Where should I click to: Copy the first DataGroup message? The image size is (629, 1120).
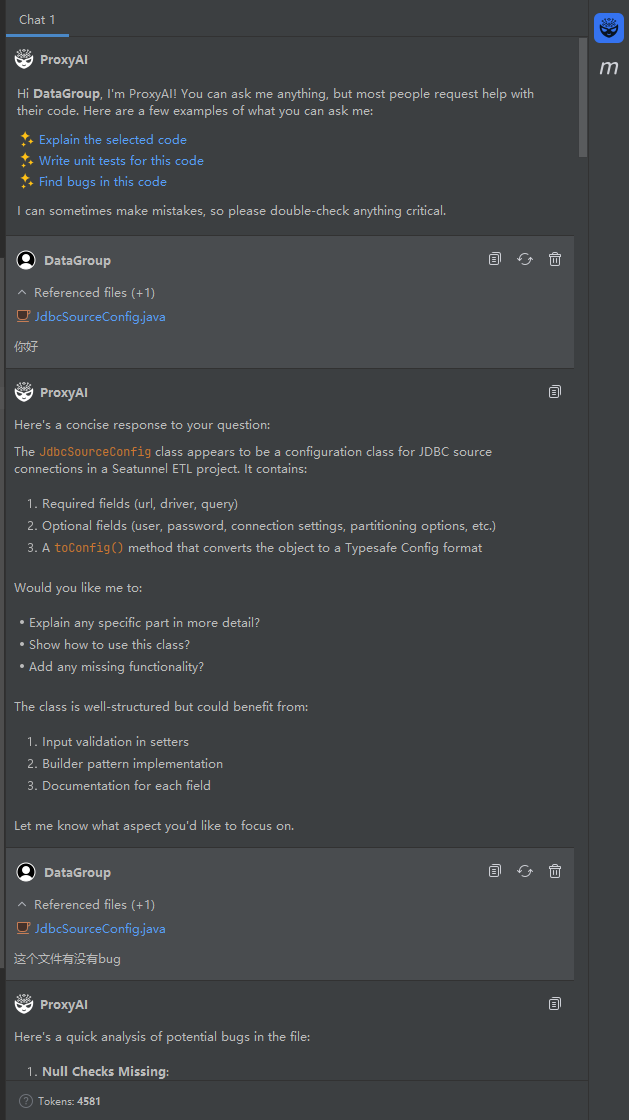pos(495,259)
